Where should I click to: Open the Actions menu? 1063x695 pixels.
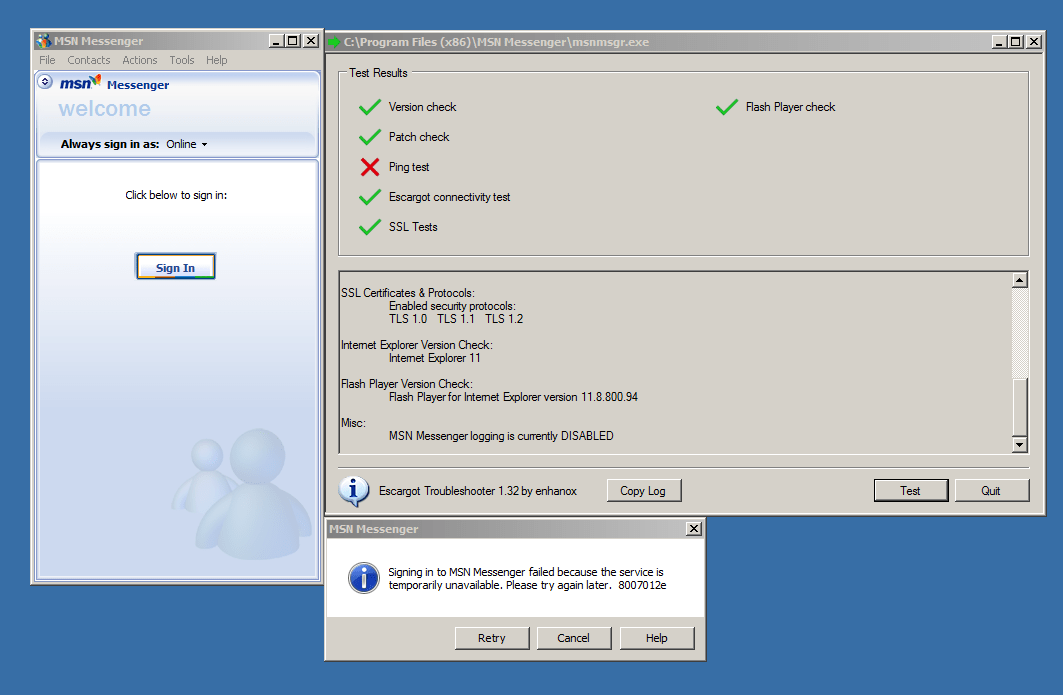point(140,60)
